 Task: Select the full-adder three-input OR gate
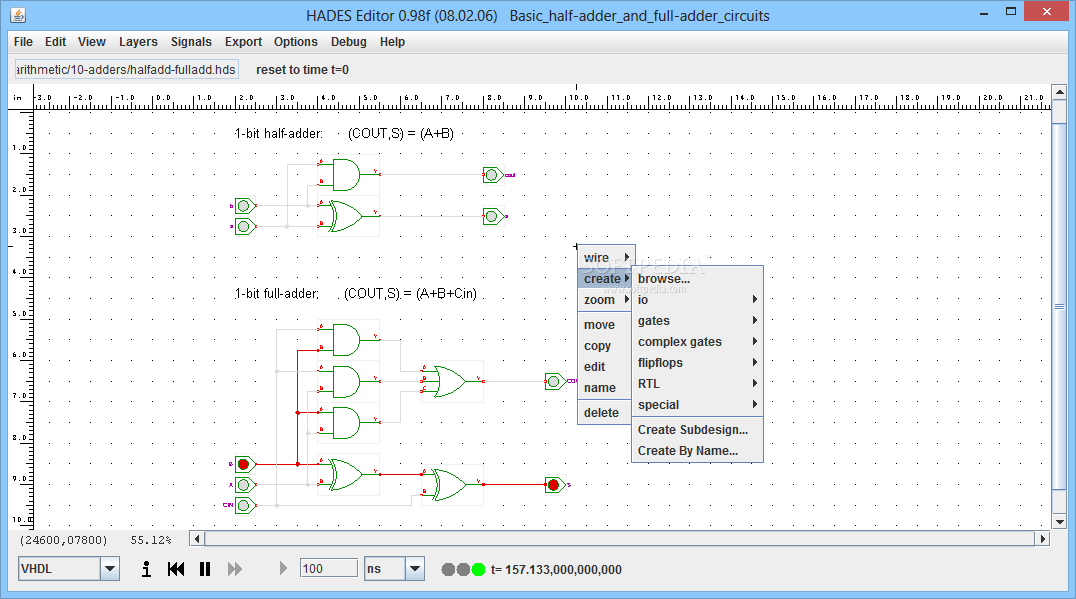point(452,381)
